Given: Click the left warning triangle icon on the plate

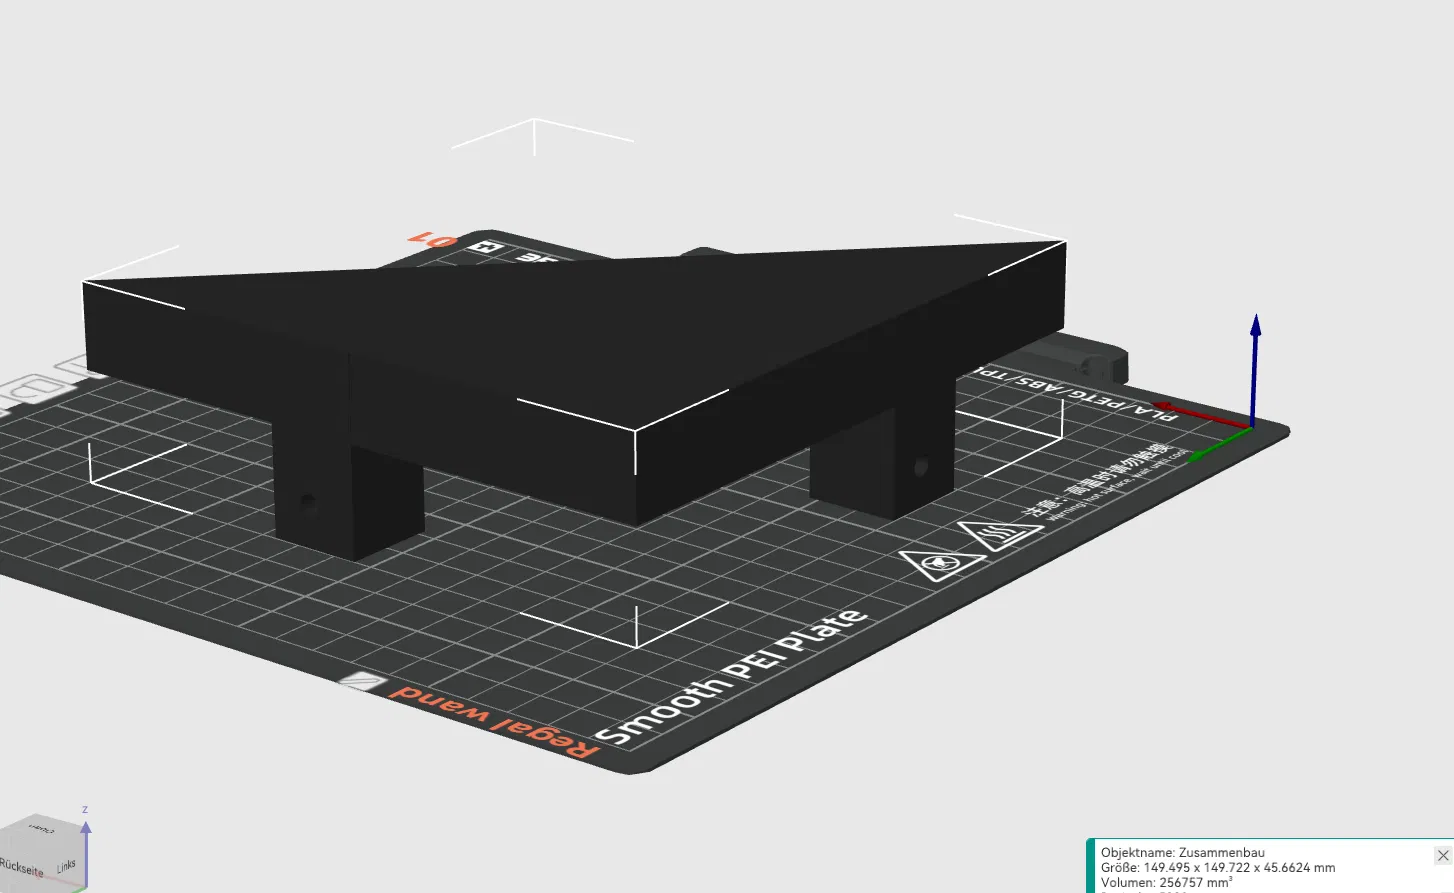Looking at the screenshot, I should point(941,565).
